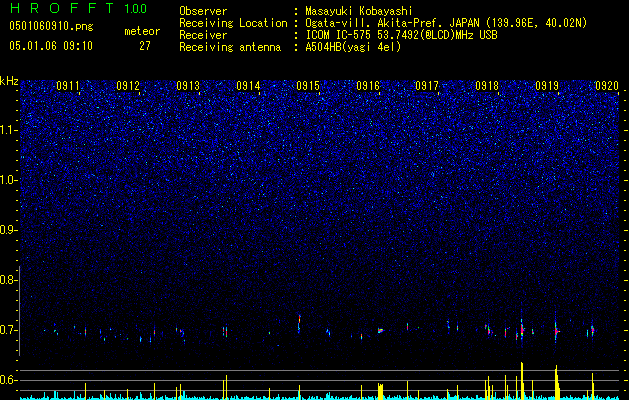This screenshot has height=400, width=629.
Task: Click the 0915 time marker
Action: tap(308, 86)
